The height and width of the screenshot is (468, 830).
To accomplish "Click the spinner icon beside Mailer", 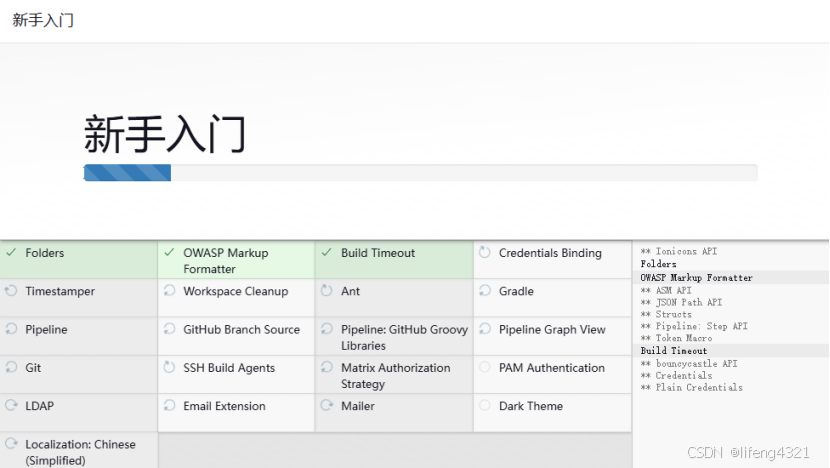I will 327,406.
